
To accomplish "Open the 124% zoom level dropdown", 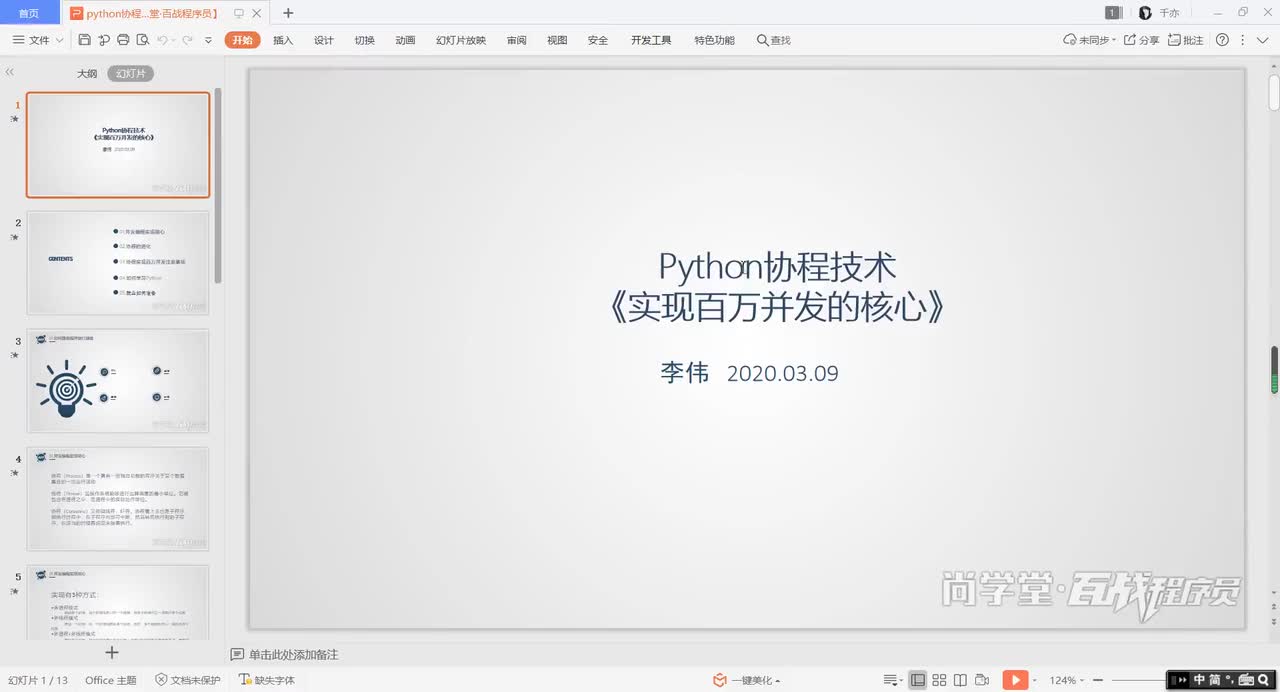I will (1068, 680).
